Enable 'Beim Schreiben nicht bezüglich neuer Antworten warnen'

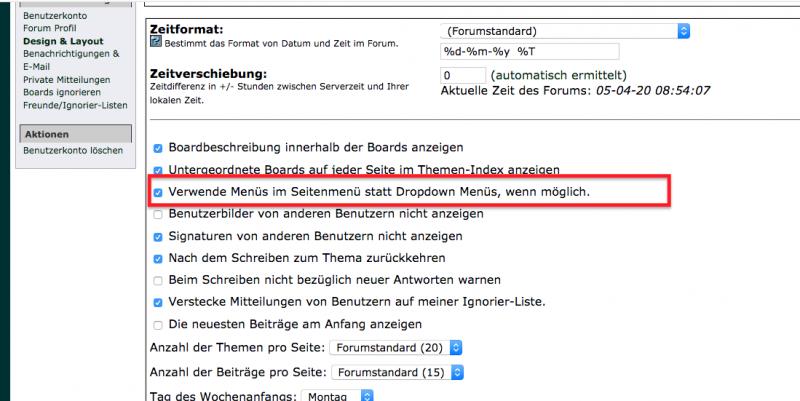[x=158, y=280]
